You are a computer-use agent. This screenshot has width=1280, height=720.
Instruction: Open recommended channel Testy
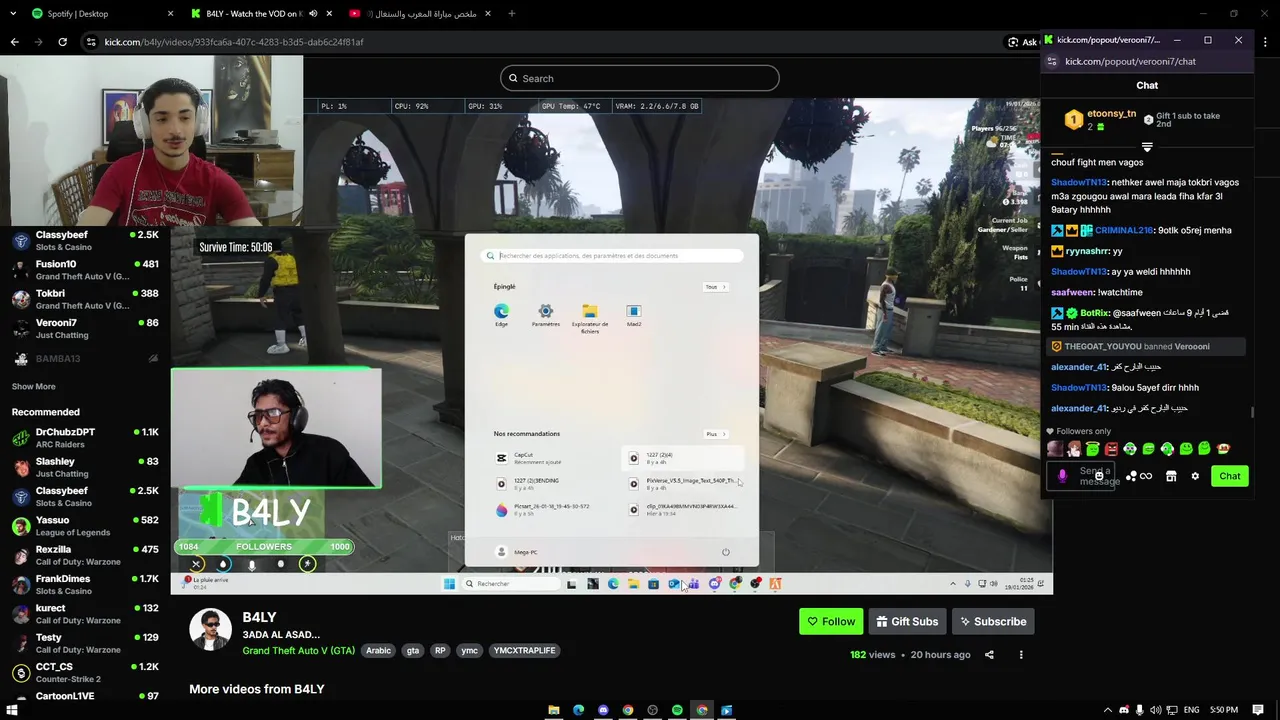tap(85, 643)
